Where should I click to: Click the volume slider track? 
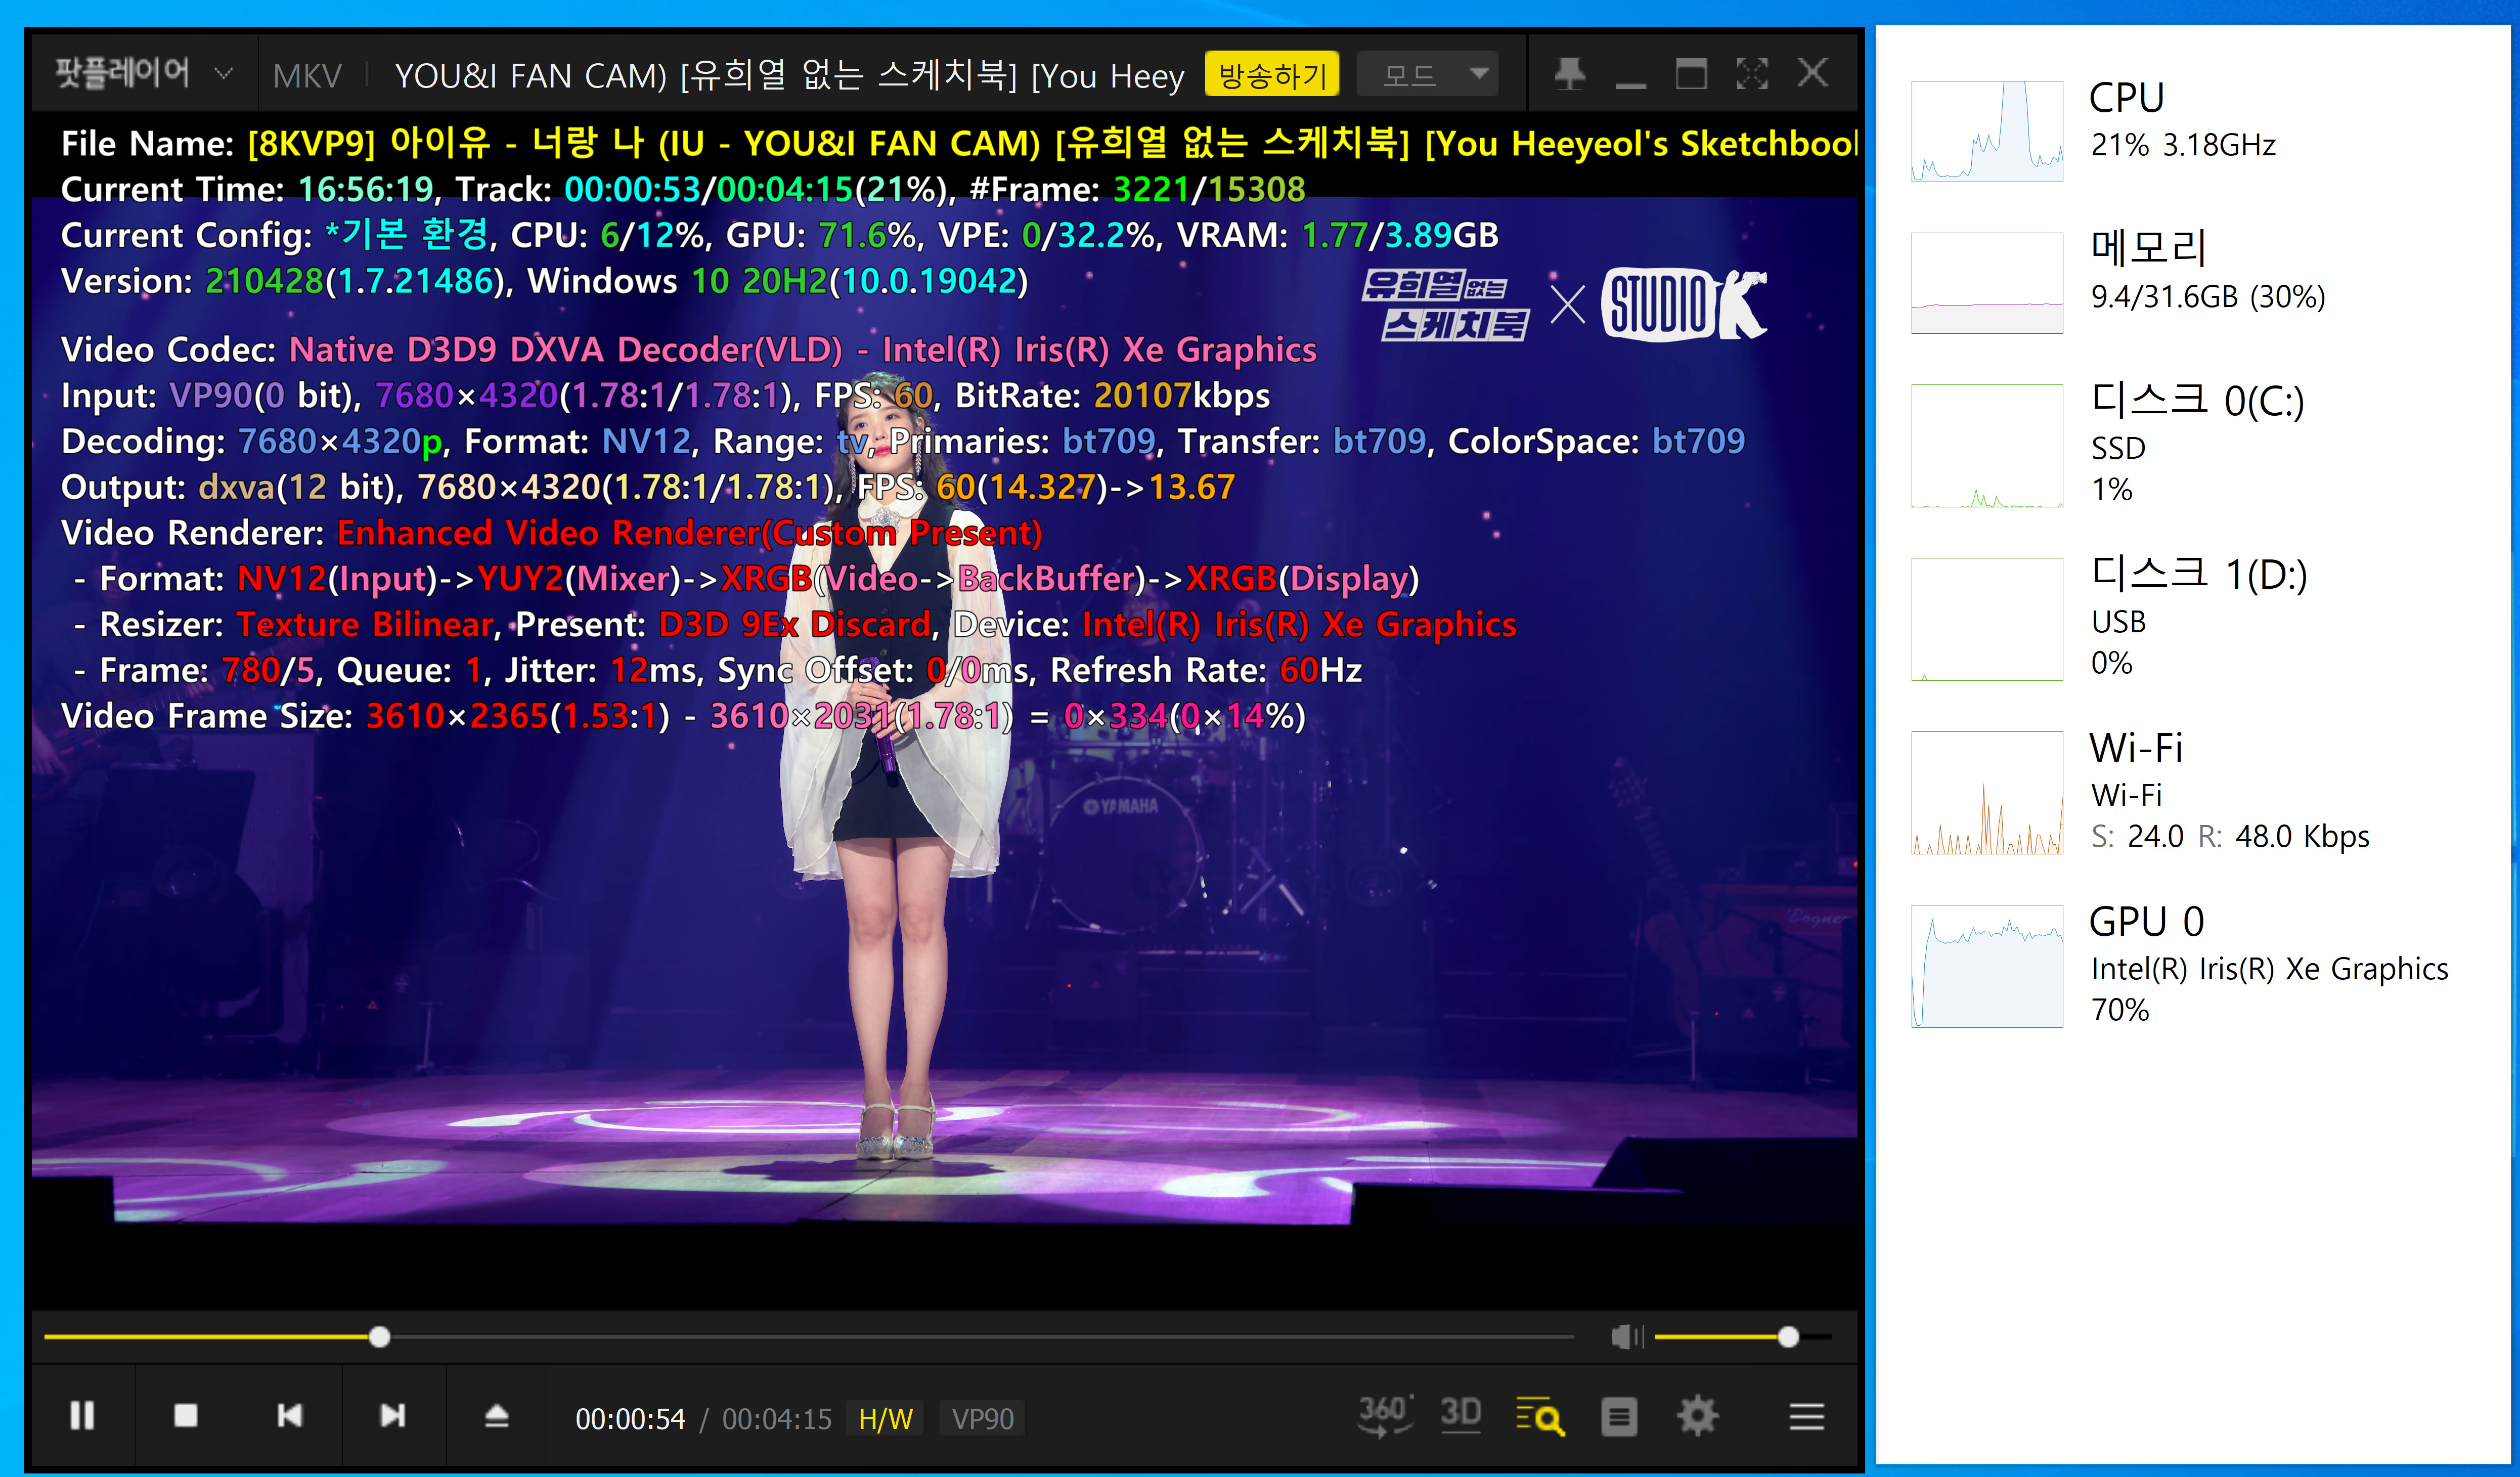1720,1337
